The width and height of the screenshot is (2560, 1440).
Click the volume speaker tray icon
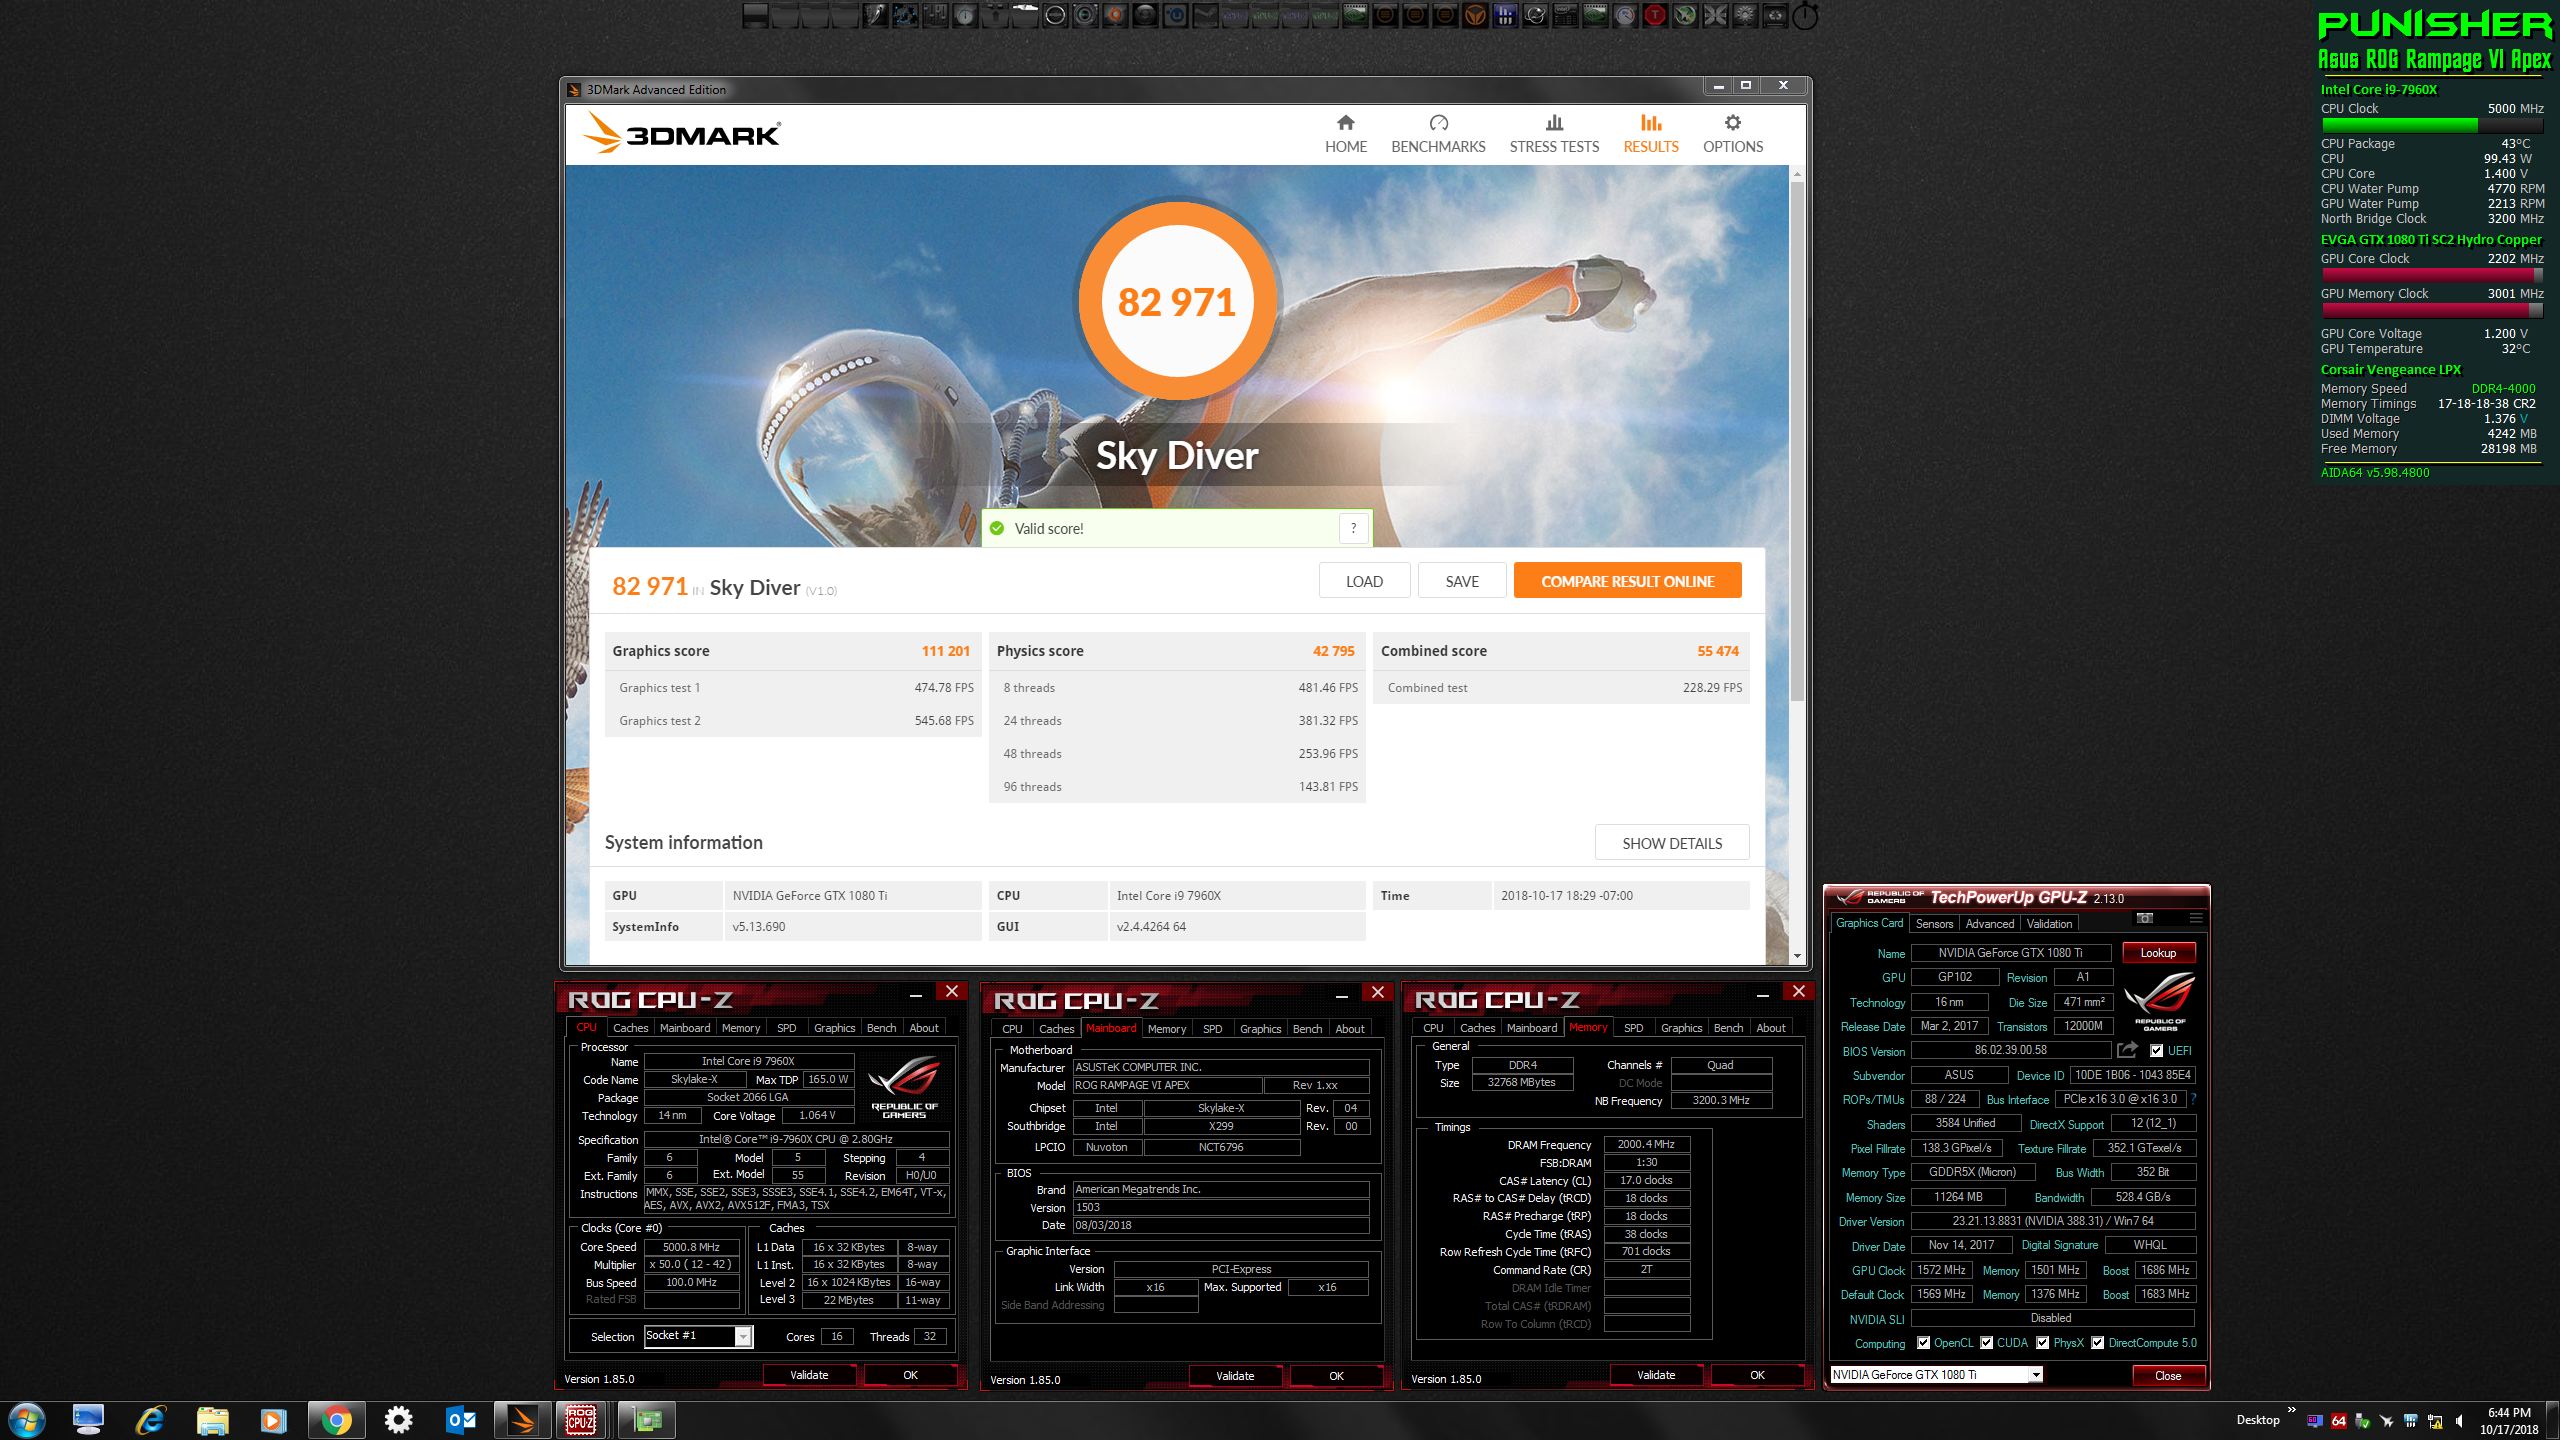click(2459, 1421)
